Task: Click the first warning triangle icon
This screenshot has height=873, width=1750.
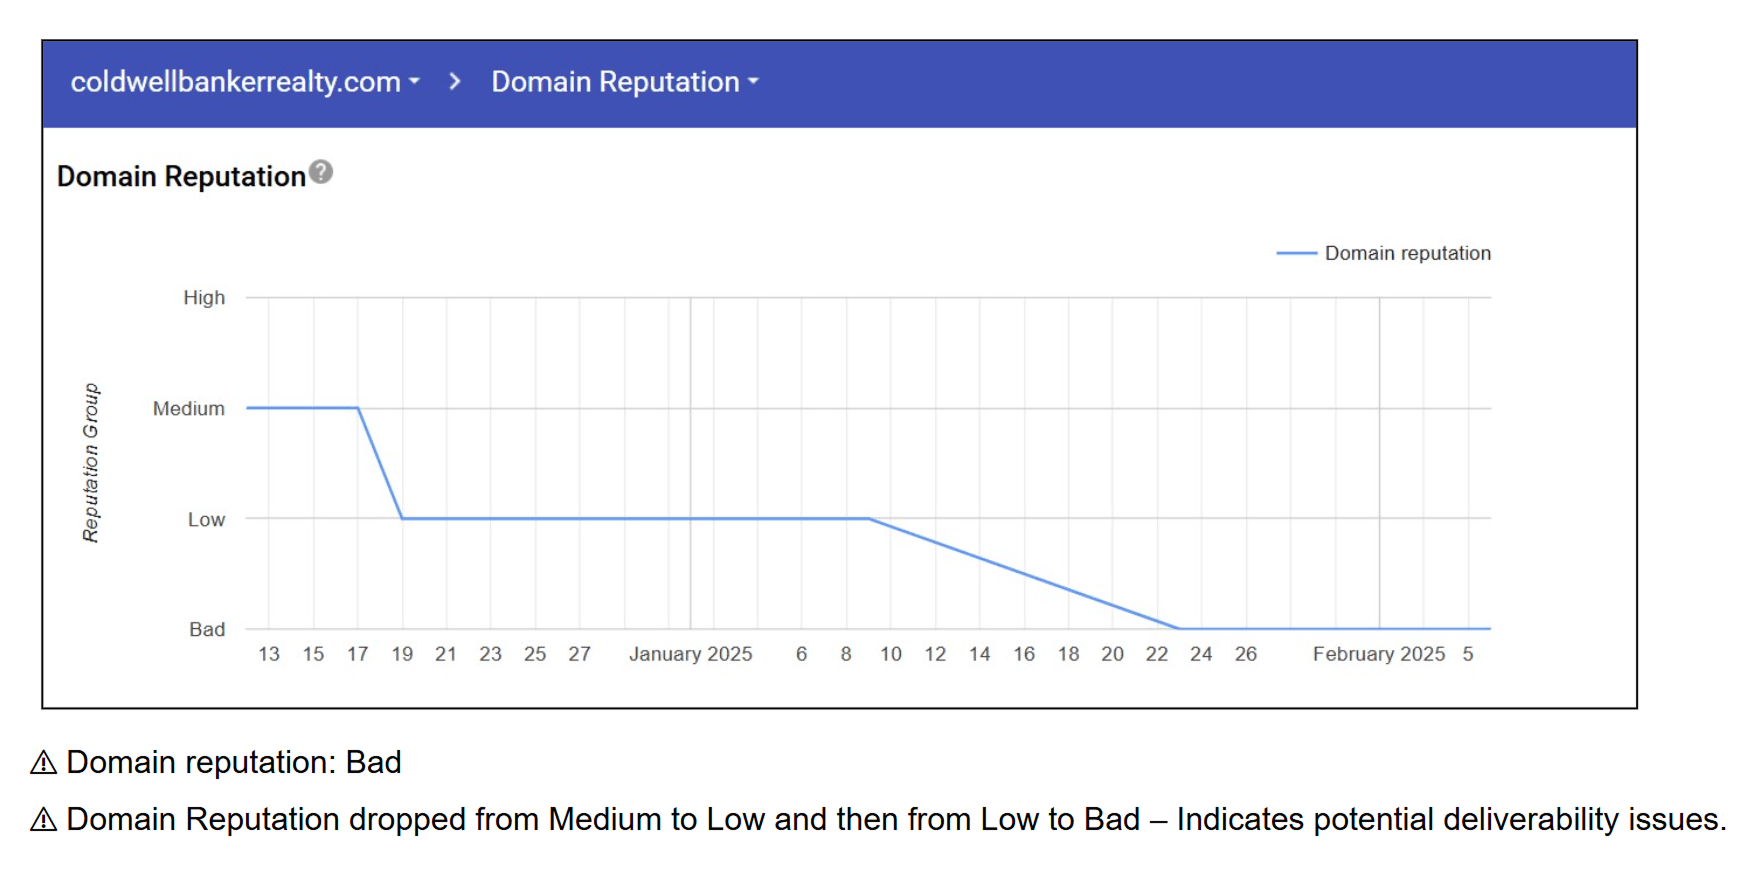Action: [41, 761]
